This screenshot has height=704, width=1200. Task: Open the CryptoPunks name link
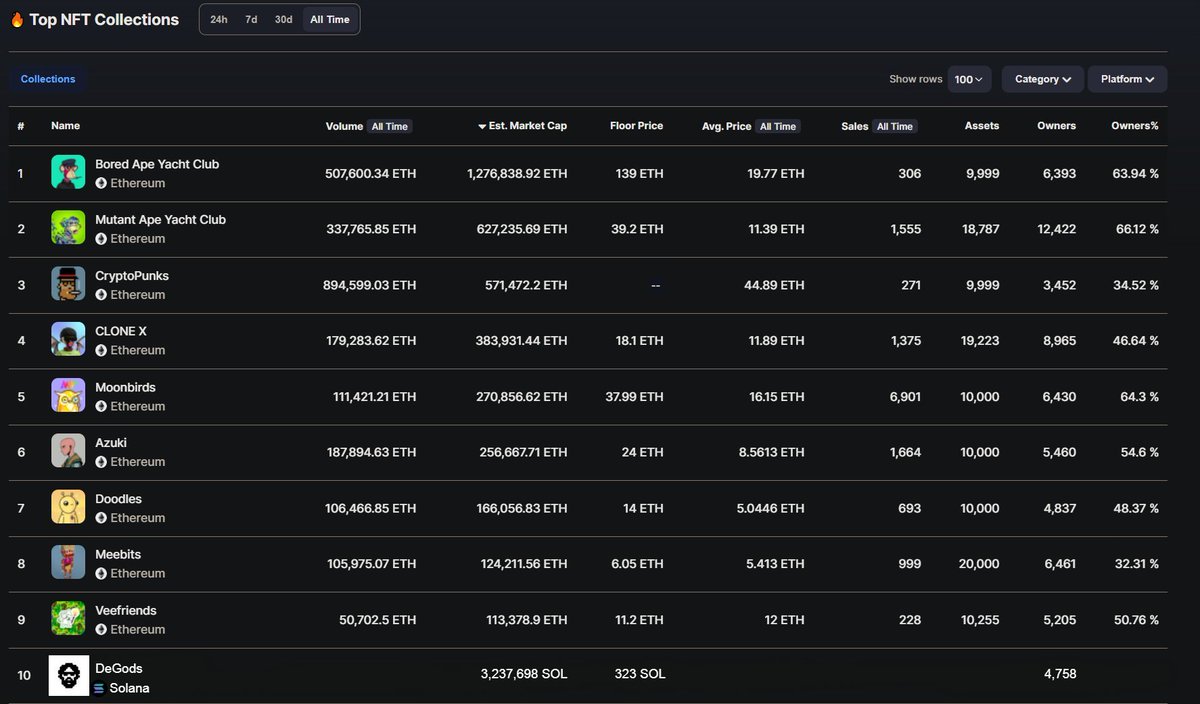(132, 276)
